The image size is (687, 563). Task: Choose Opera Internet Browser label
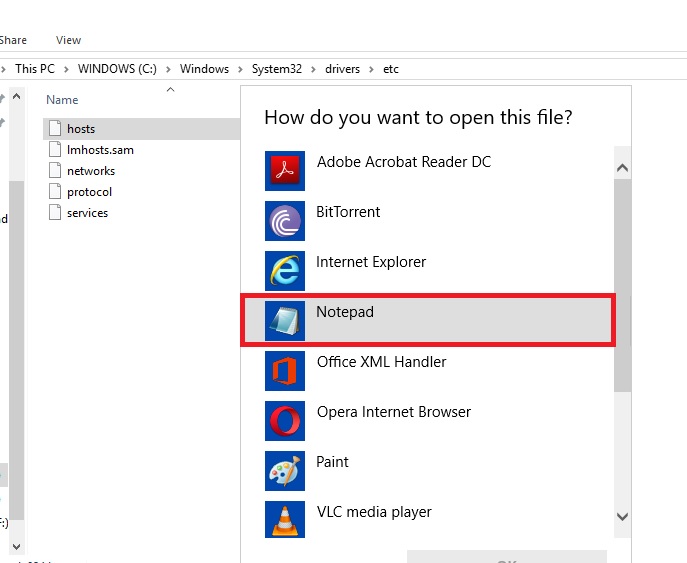[x=394, y=412]
